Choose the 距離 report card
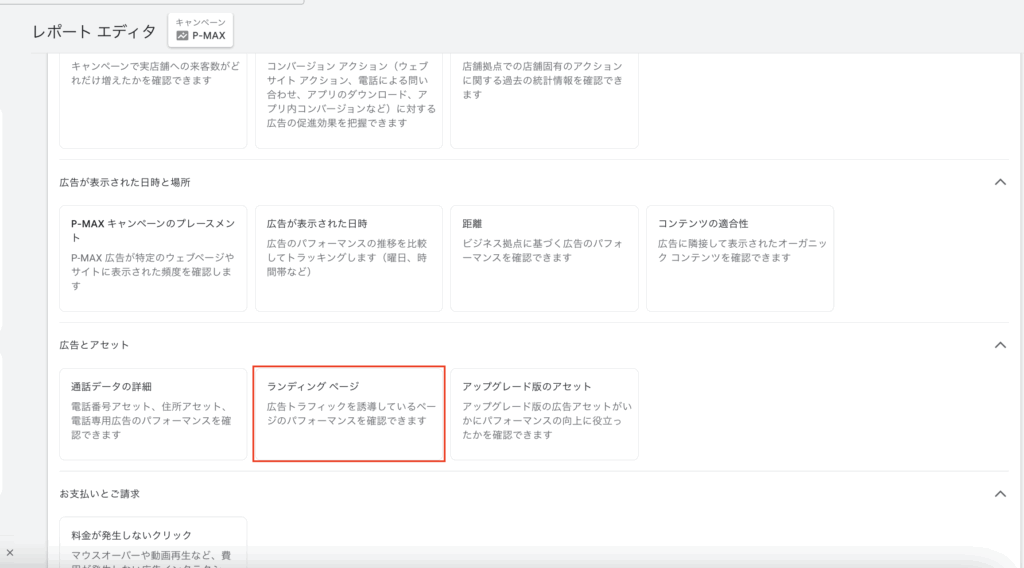 tap(544, 258)
